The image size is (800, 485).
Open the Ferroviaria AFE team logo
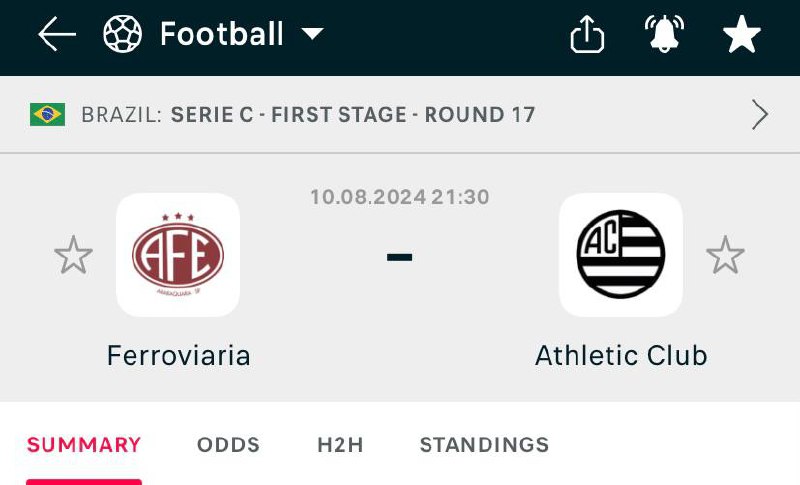point(178,255)
